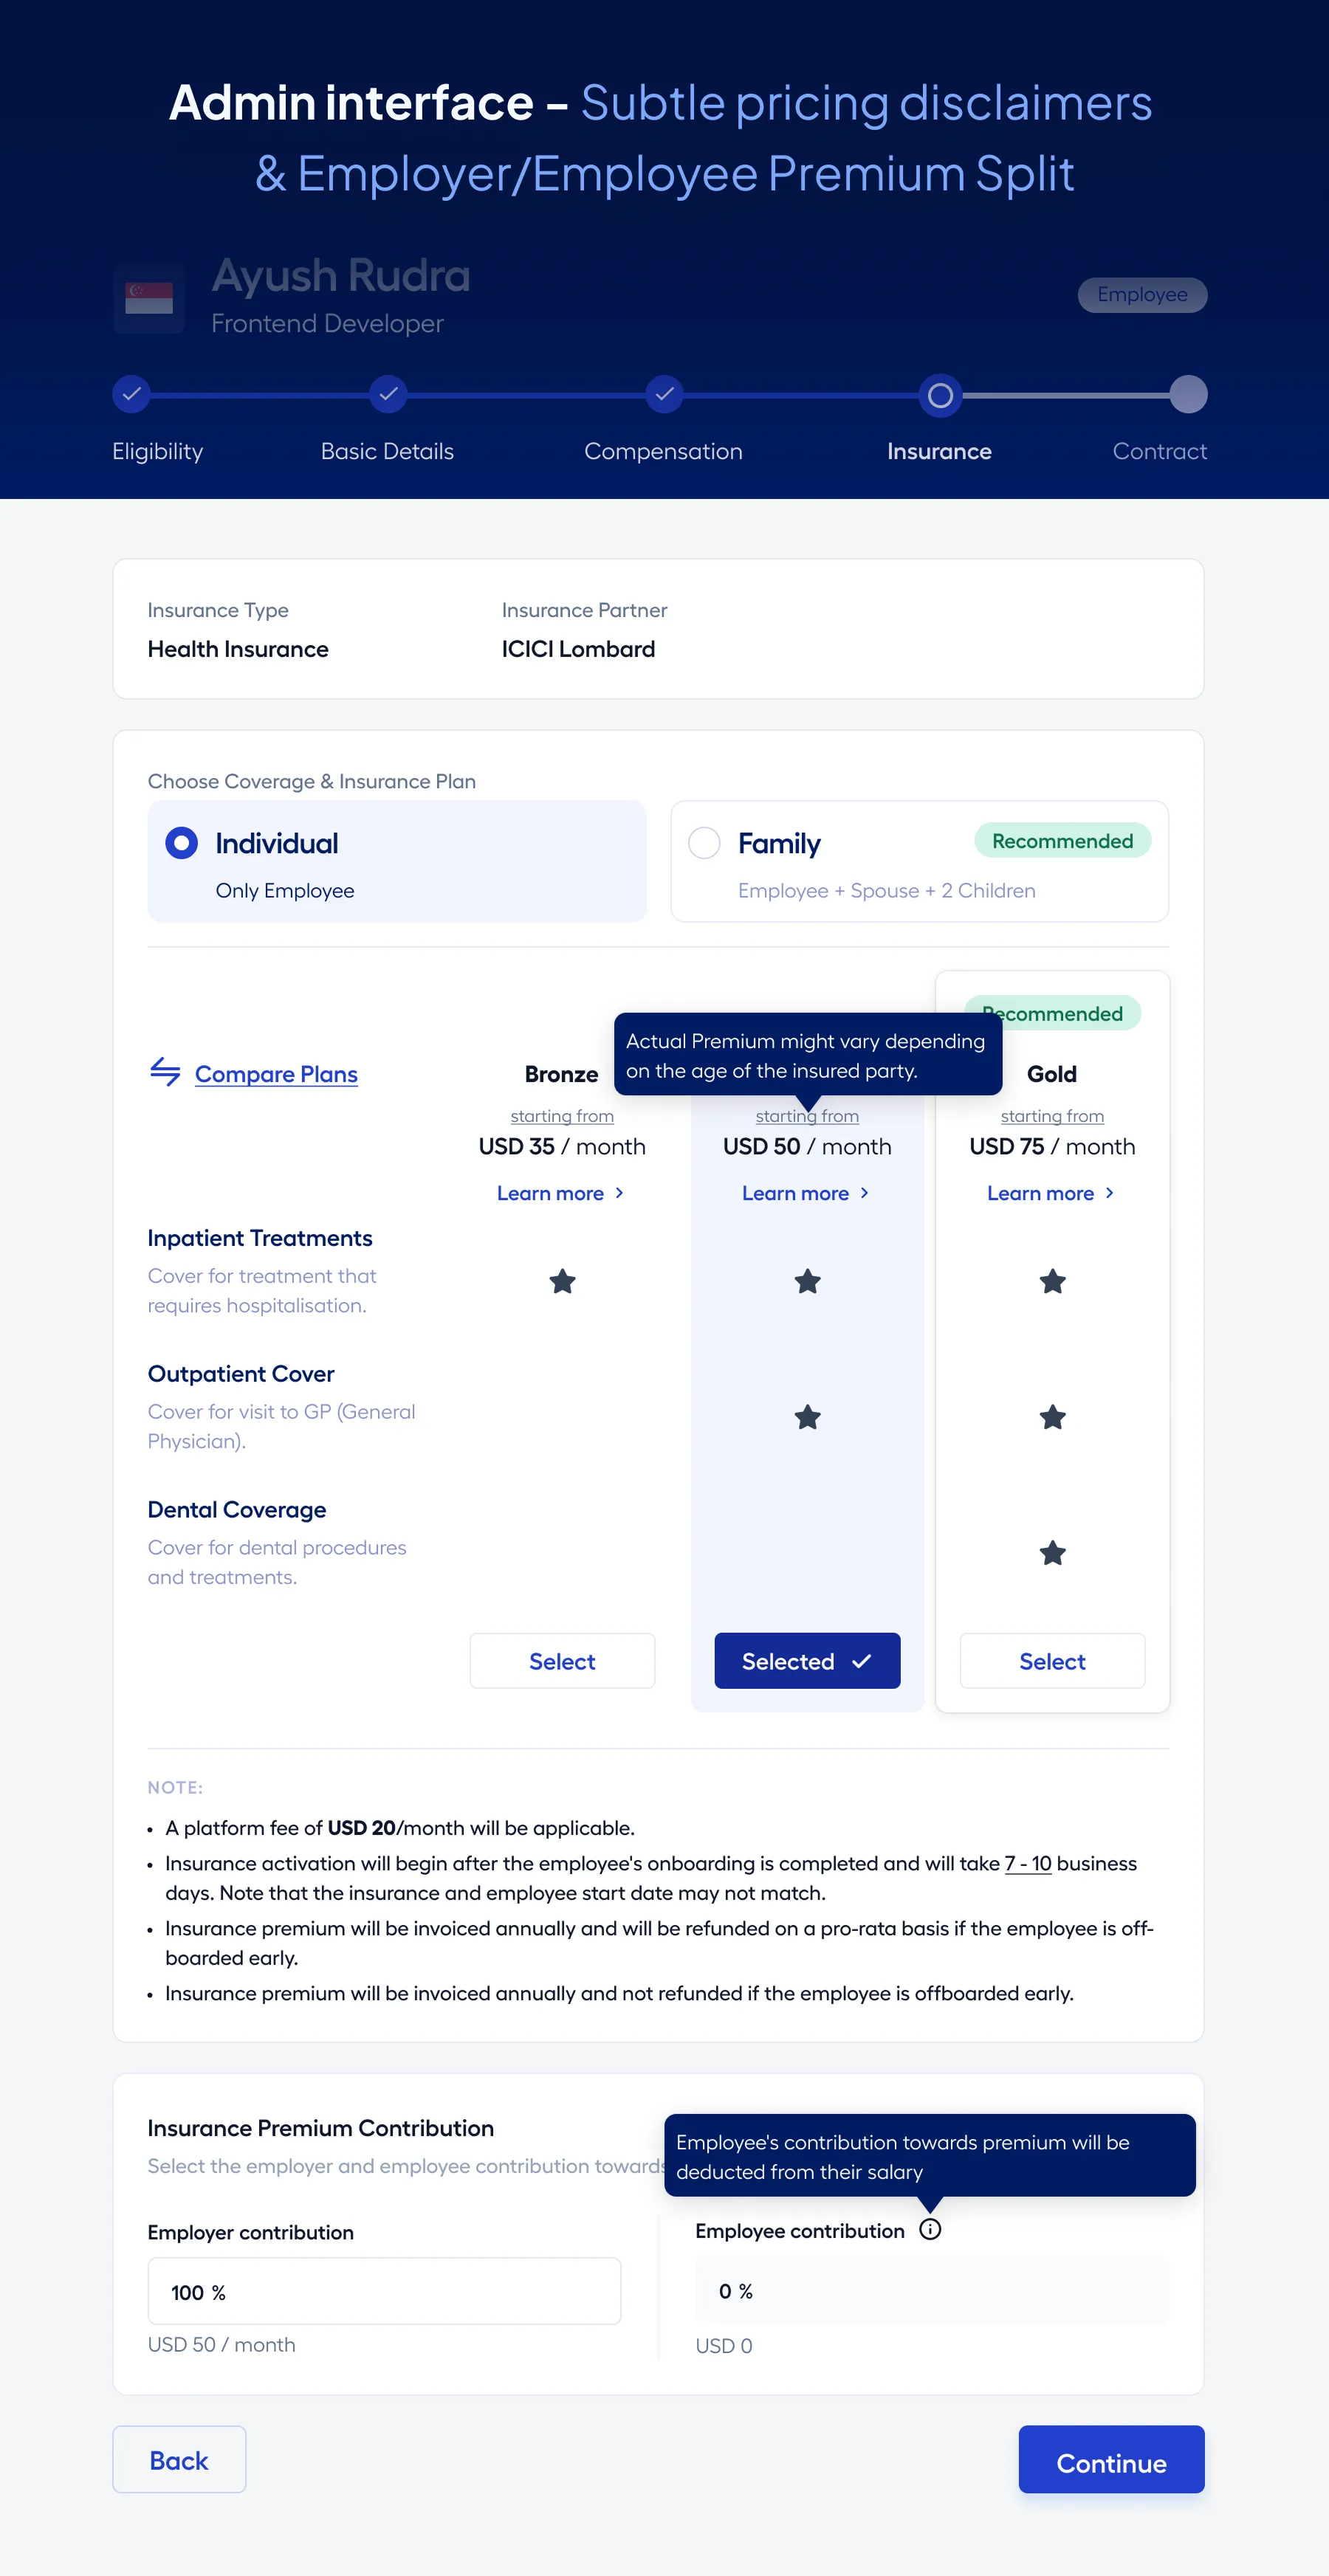Open Learn more for USD 50 plan
The height and width of the screenshot is (2576, 1329).
[x=806, y=1193]
